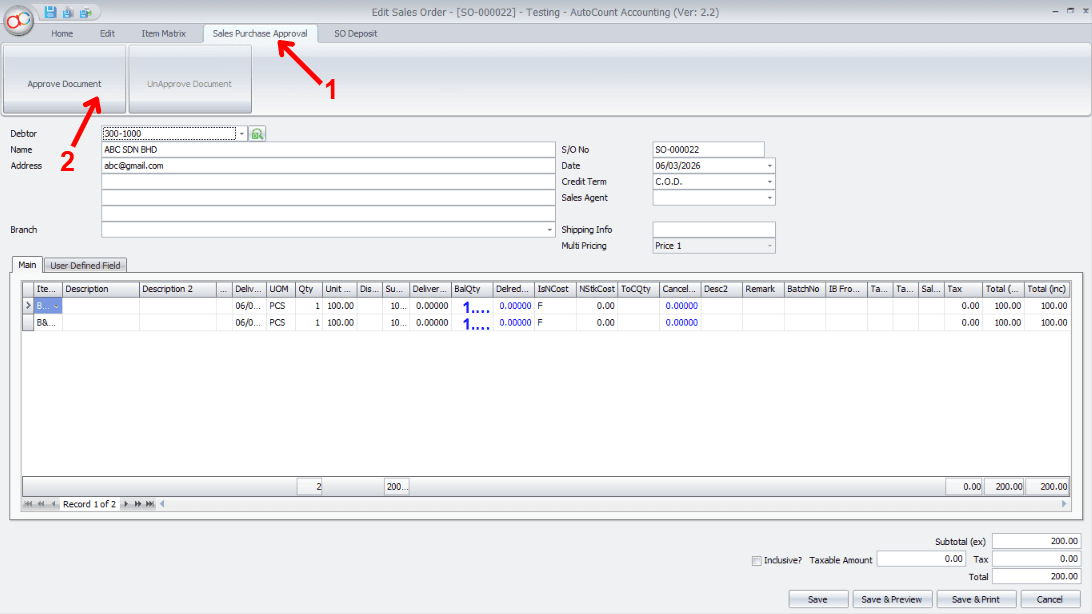Click the third save-and-print icon in quick toolbar
The width and height of the screenshot is (1092, 614).
85,12
